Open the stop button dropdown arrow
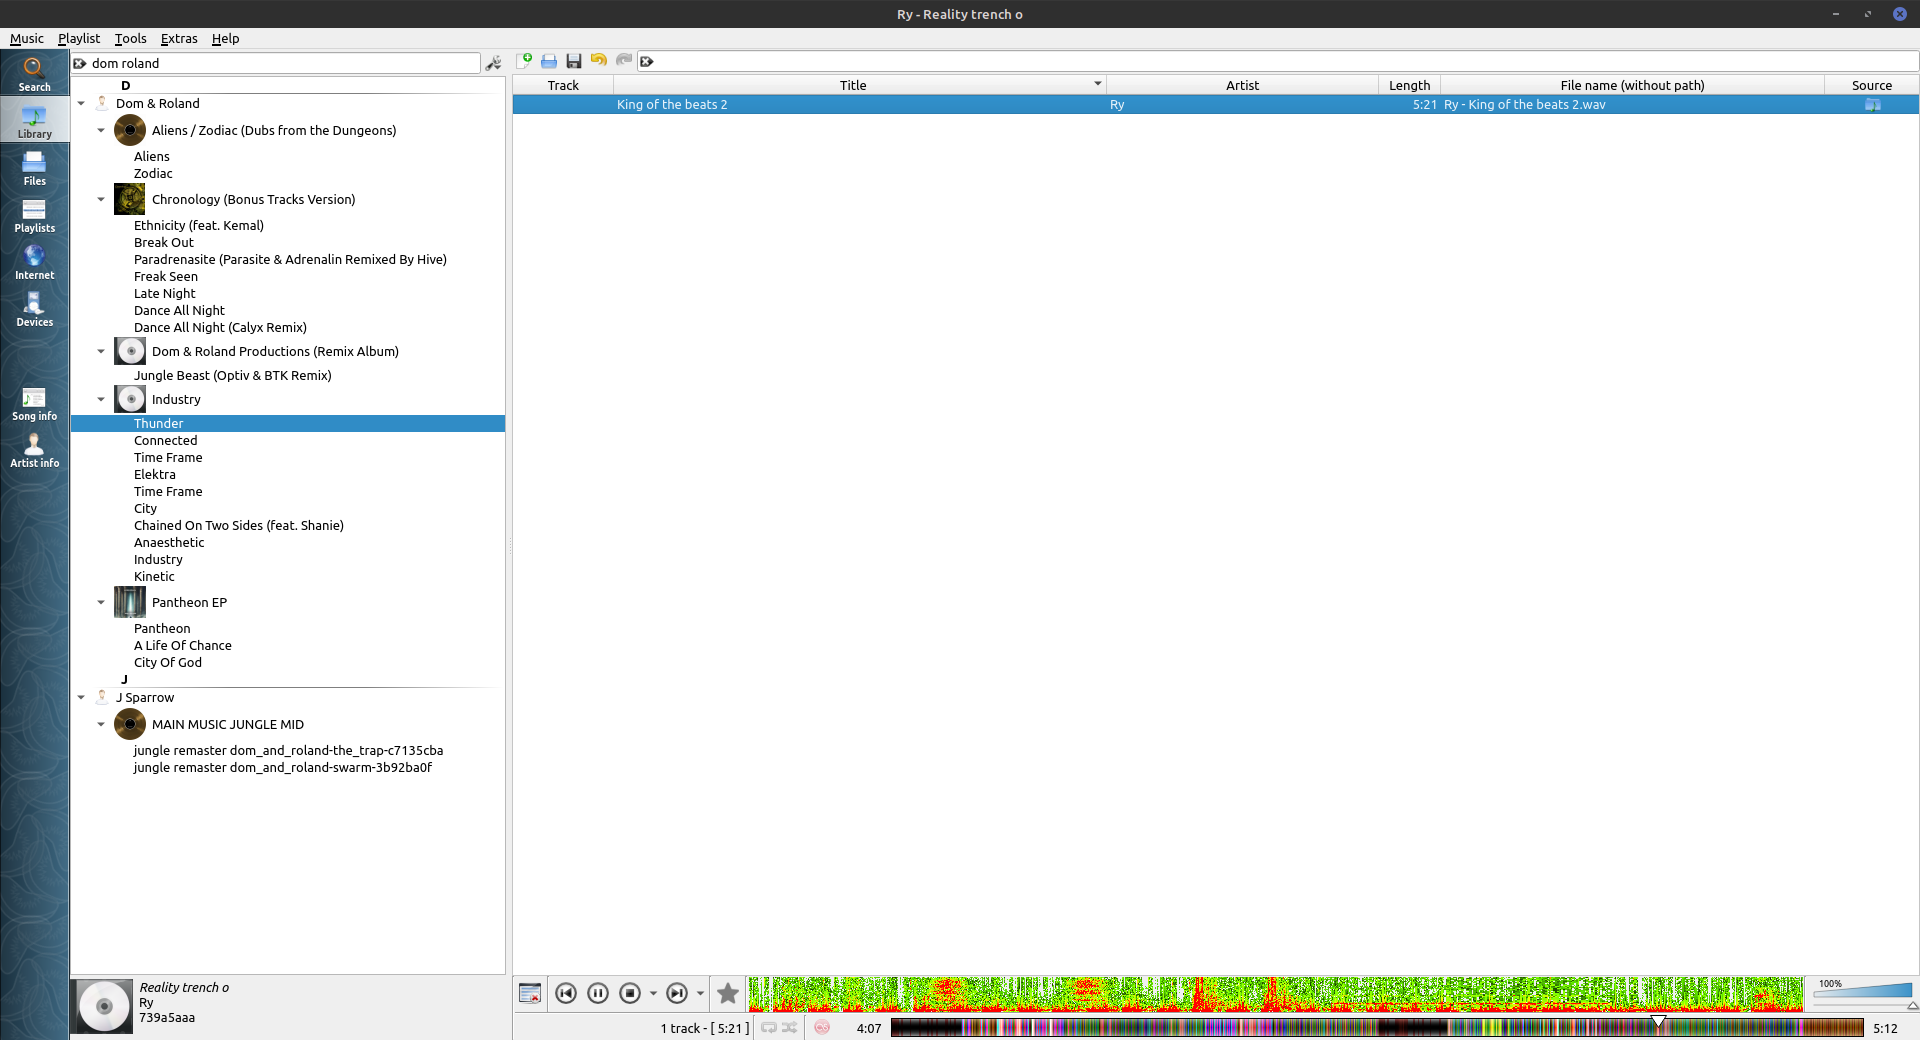 (653, 993)
